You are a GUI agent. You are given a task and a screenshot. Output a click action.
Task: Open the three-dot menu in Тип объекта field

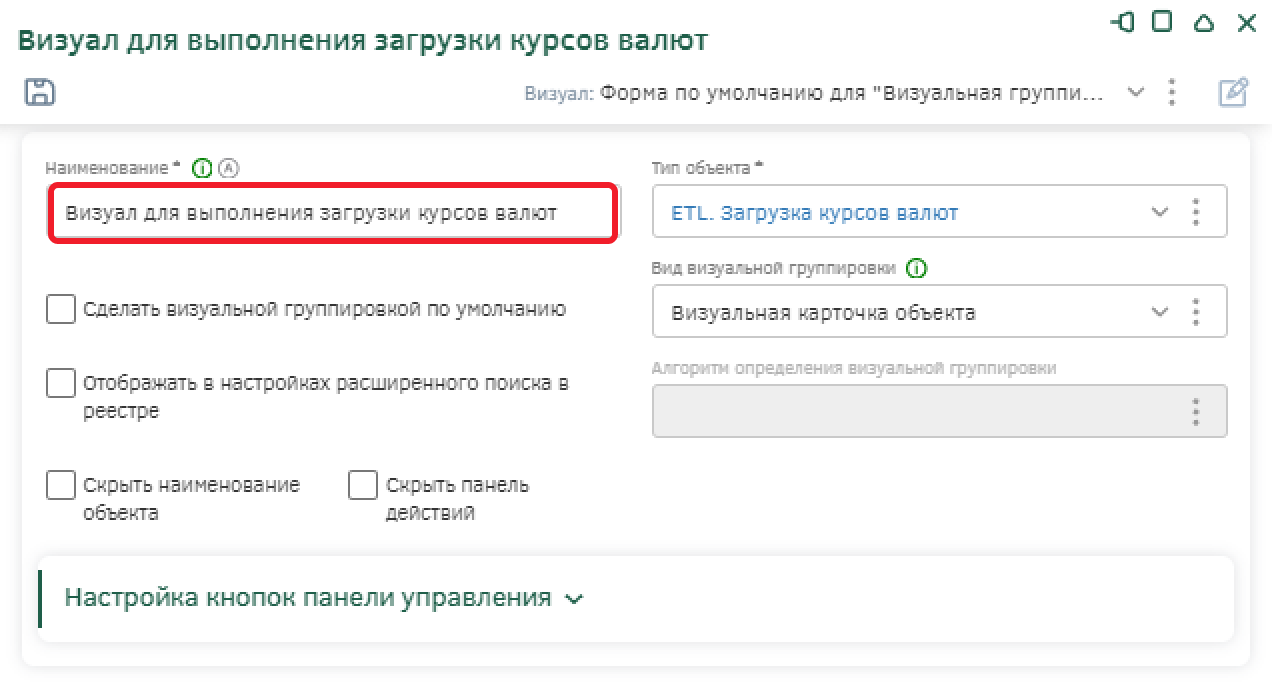[x=1195, y=212]
